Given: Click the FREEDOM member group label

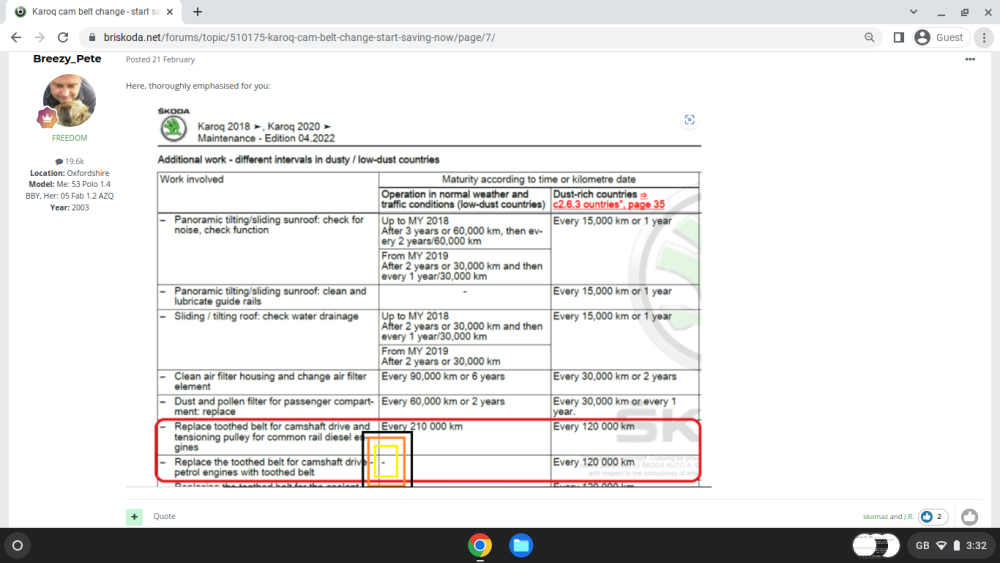Looking at the screenshot, I should (x=70, y=138).
